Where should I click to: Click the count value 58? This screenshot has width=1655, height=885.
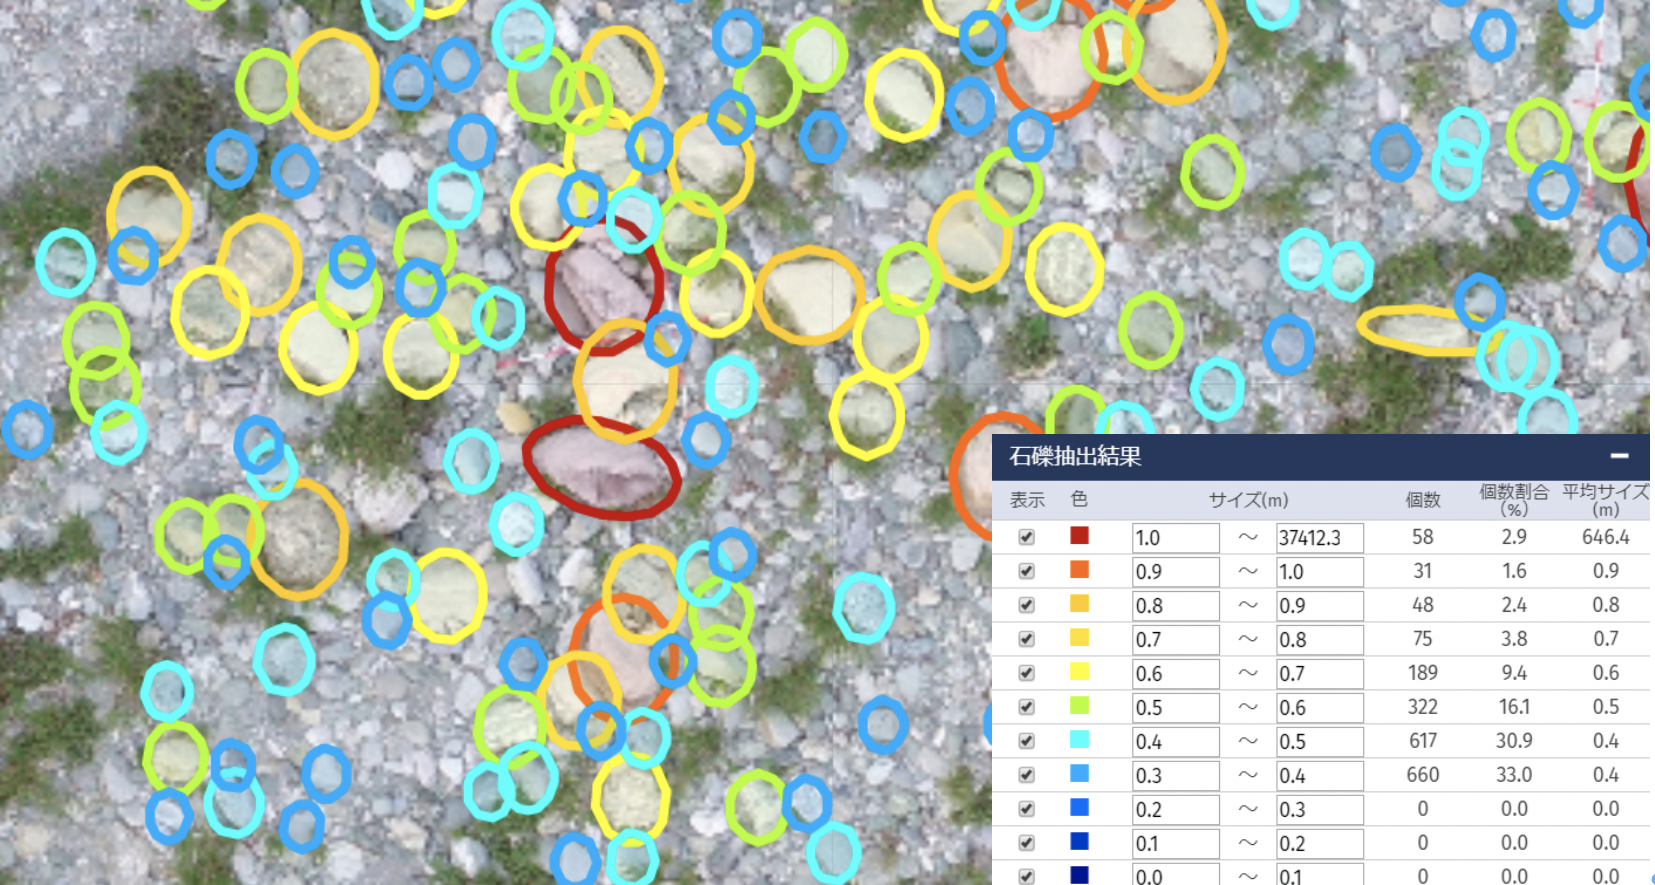[x=1423, y=537]
